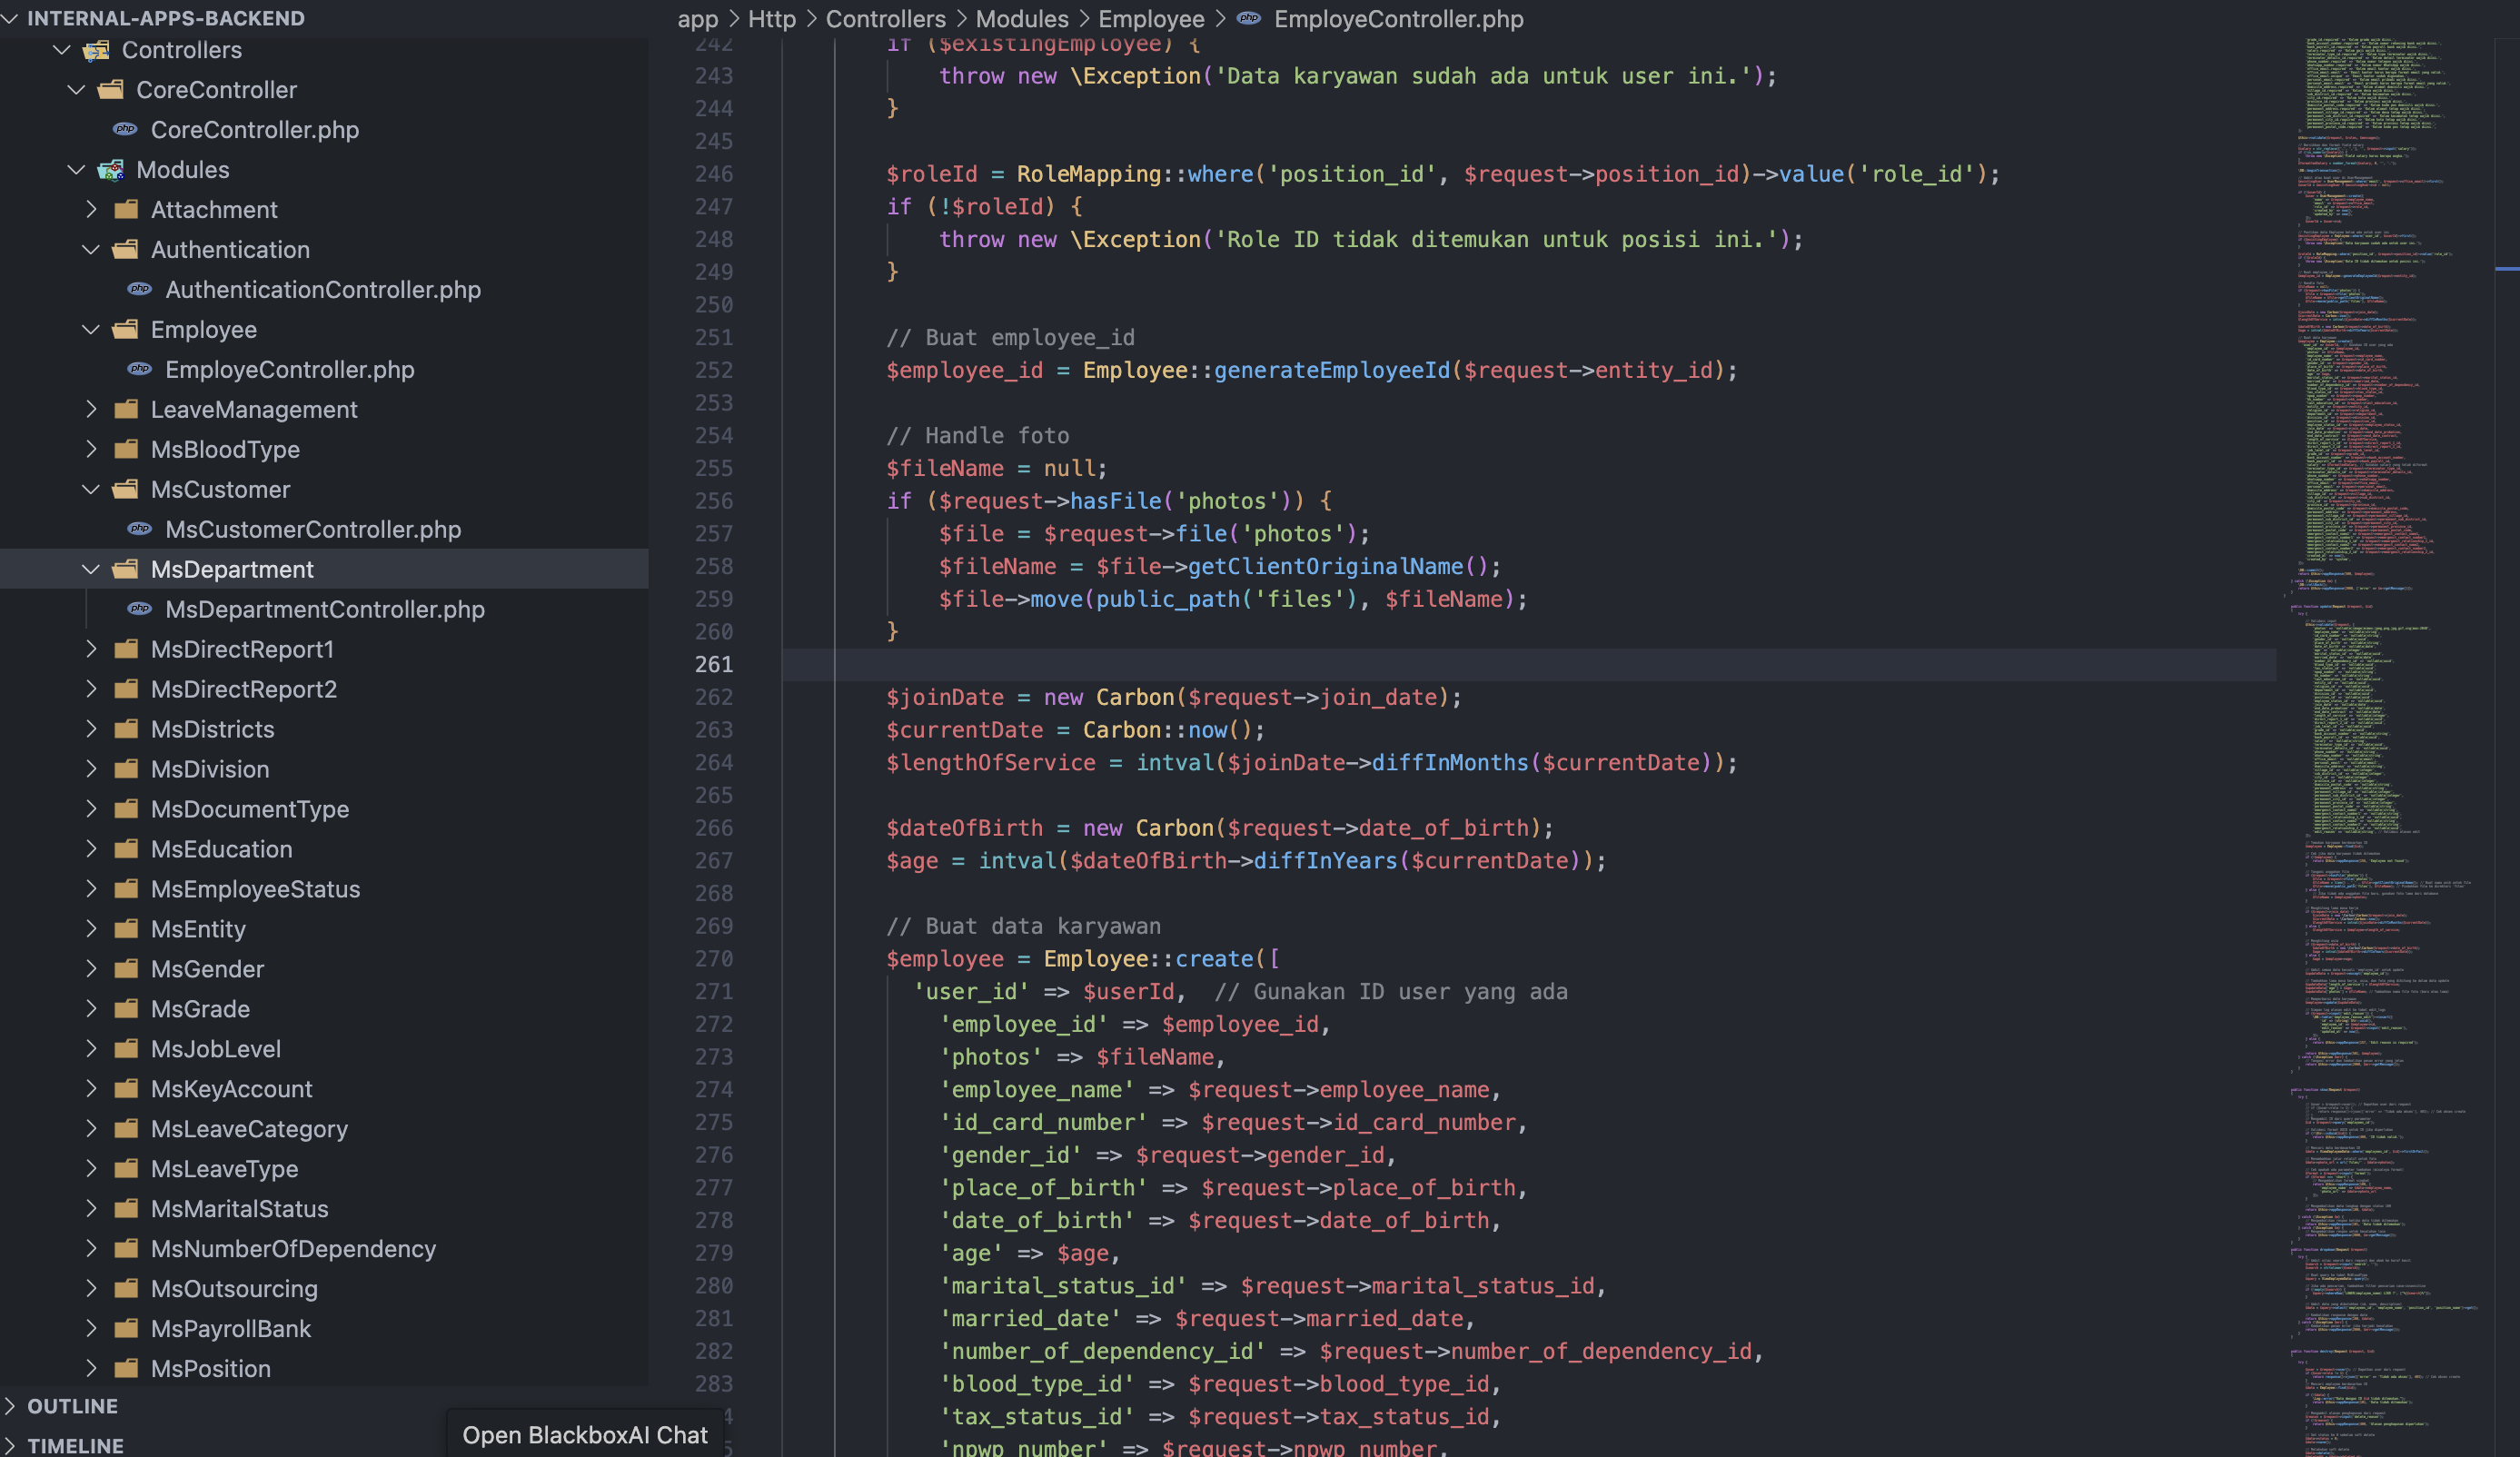Collapse the MsDepartment folder chevron
The image size is (2520, 1457).
[91, 570]
